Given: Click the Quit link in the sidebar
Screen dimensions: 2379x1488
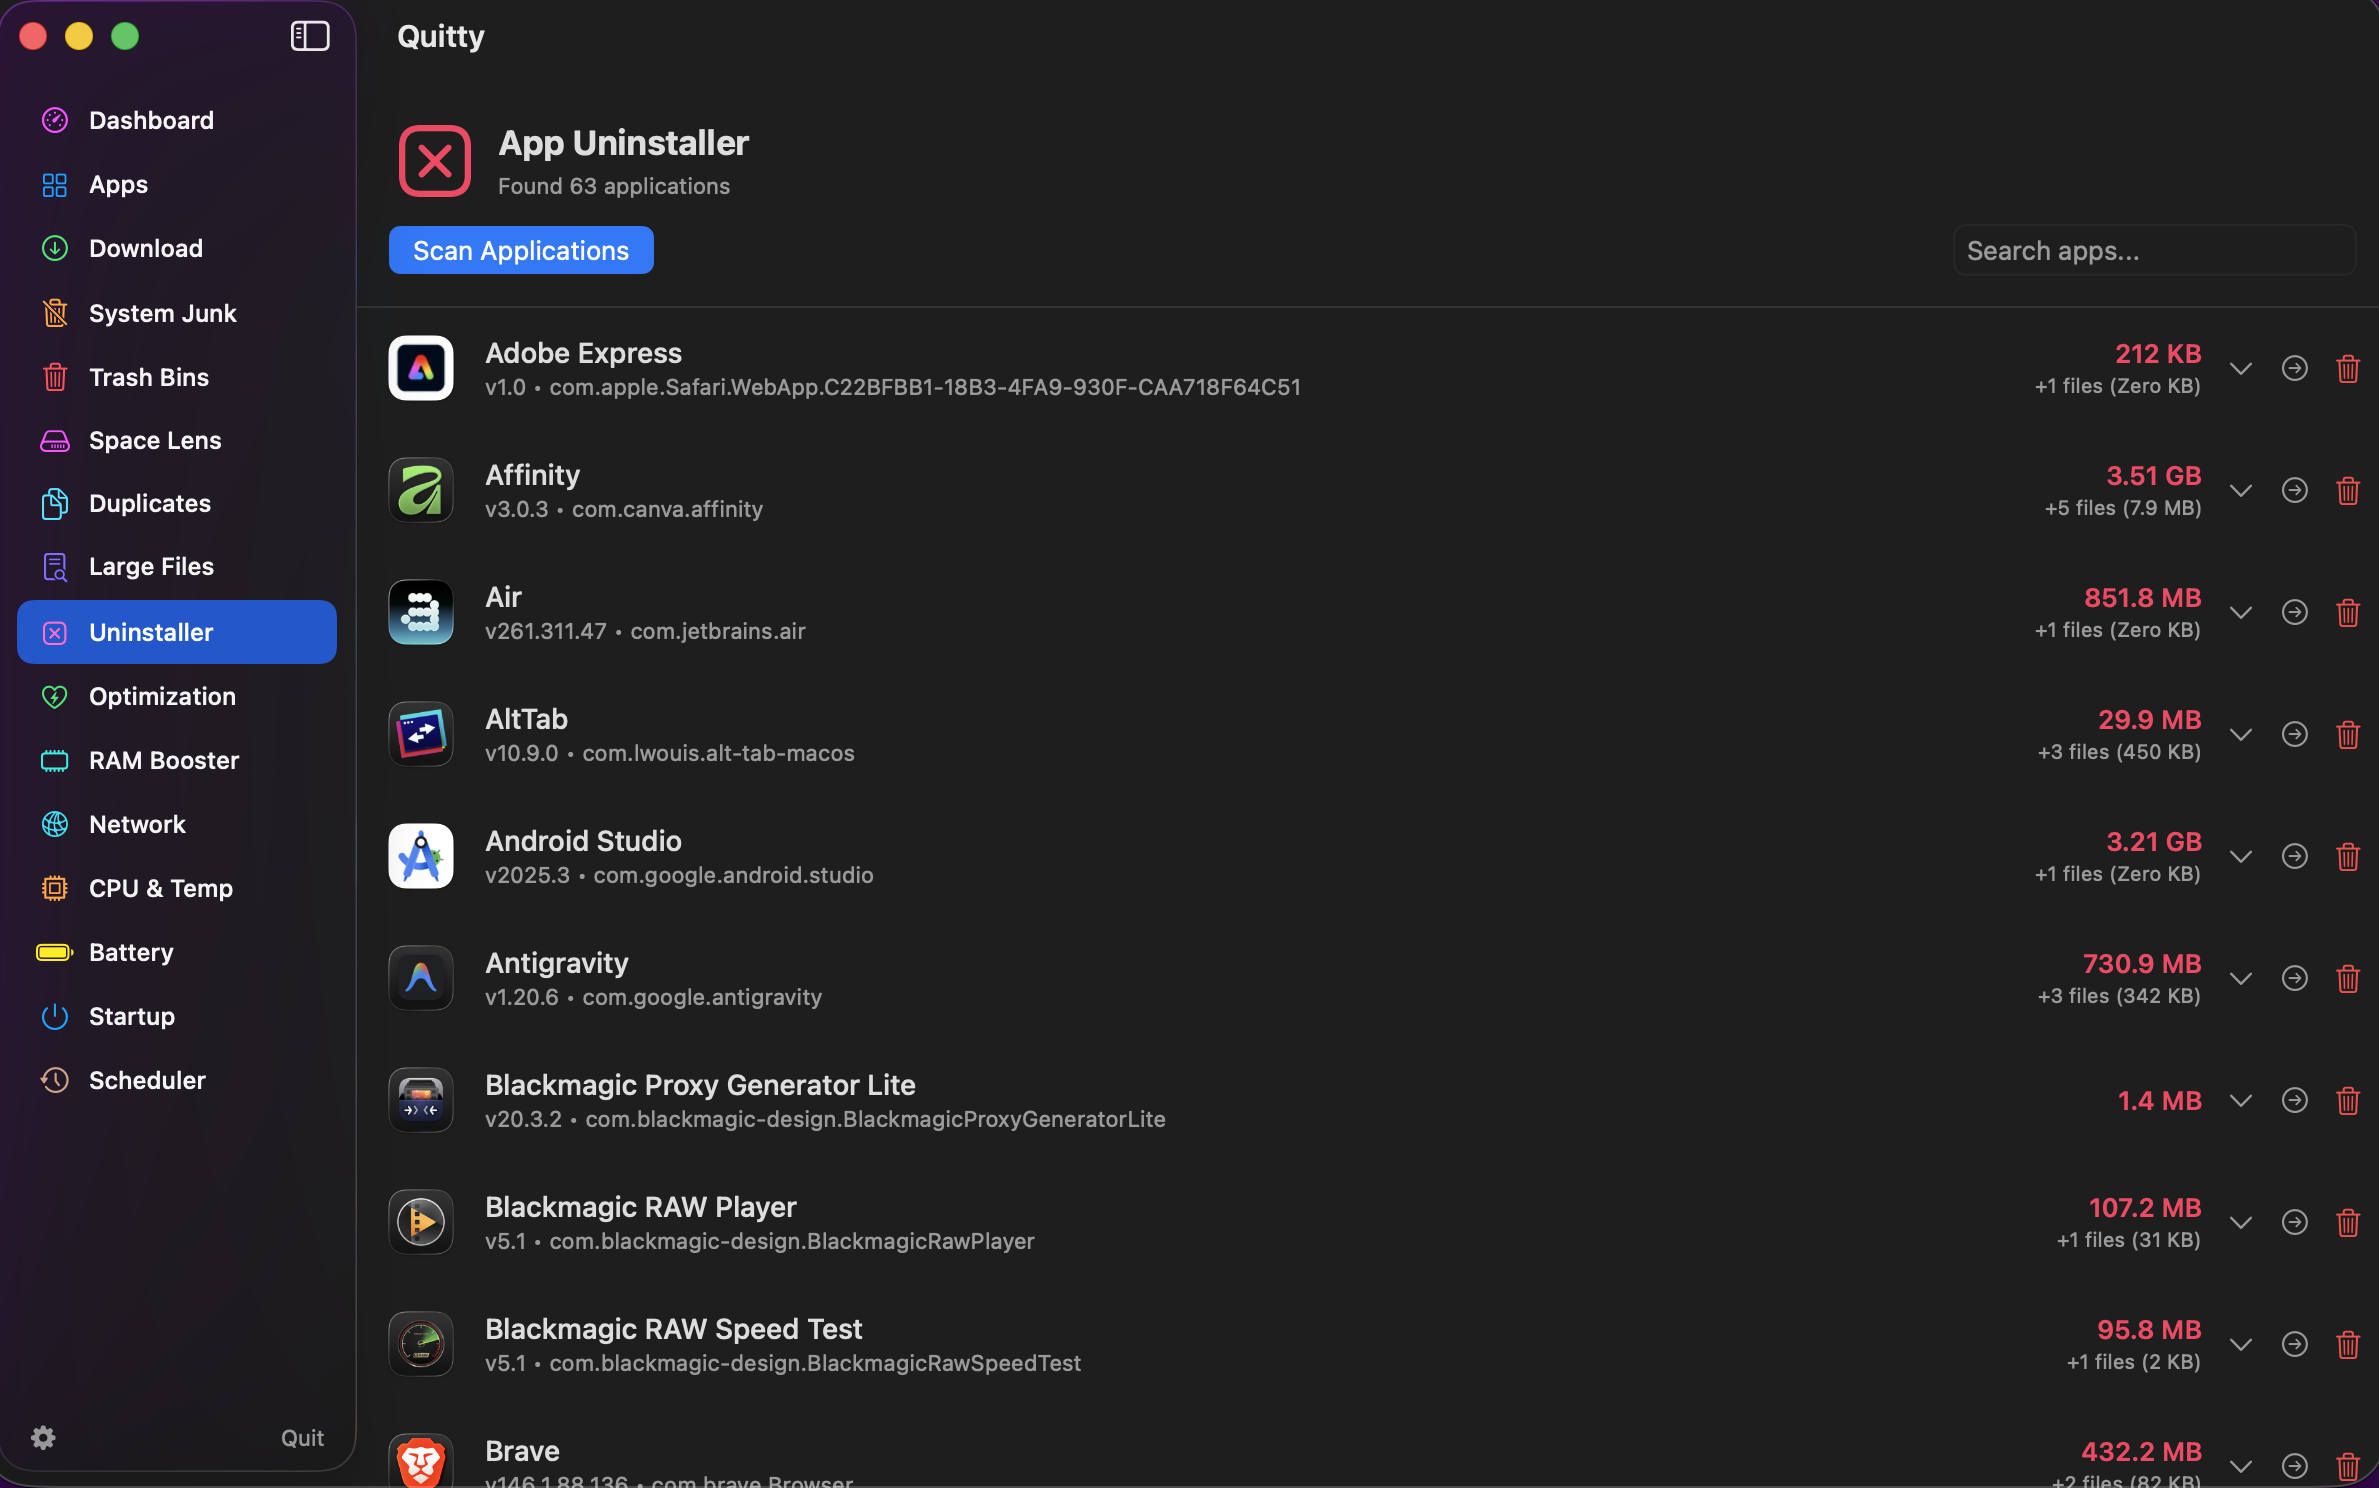Looking at the screenshot, I should pyautogui.click(x=302, y=1438).
